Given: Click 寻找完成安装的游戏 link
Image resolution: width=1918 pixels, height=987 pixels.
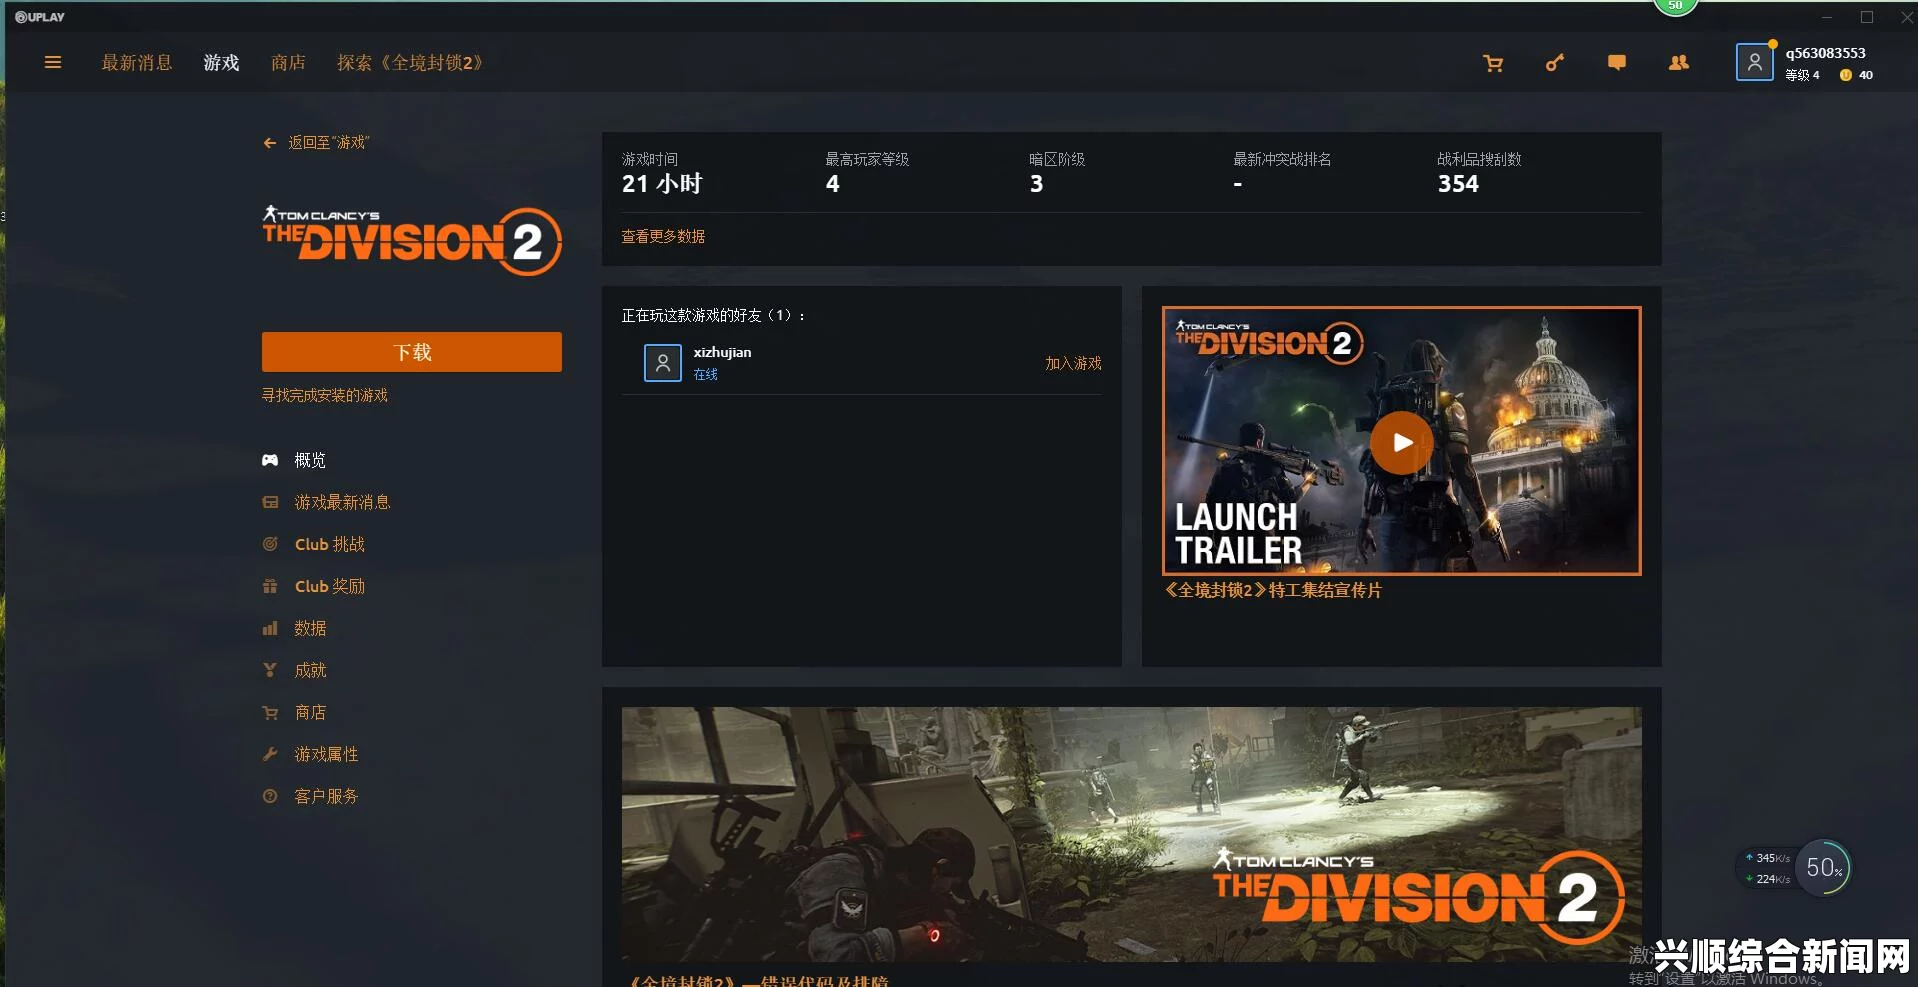Looking at the screenshot, I should coord(325,395).
